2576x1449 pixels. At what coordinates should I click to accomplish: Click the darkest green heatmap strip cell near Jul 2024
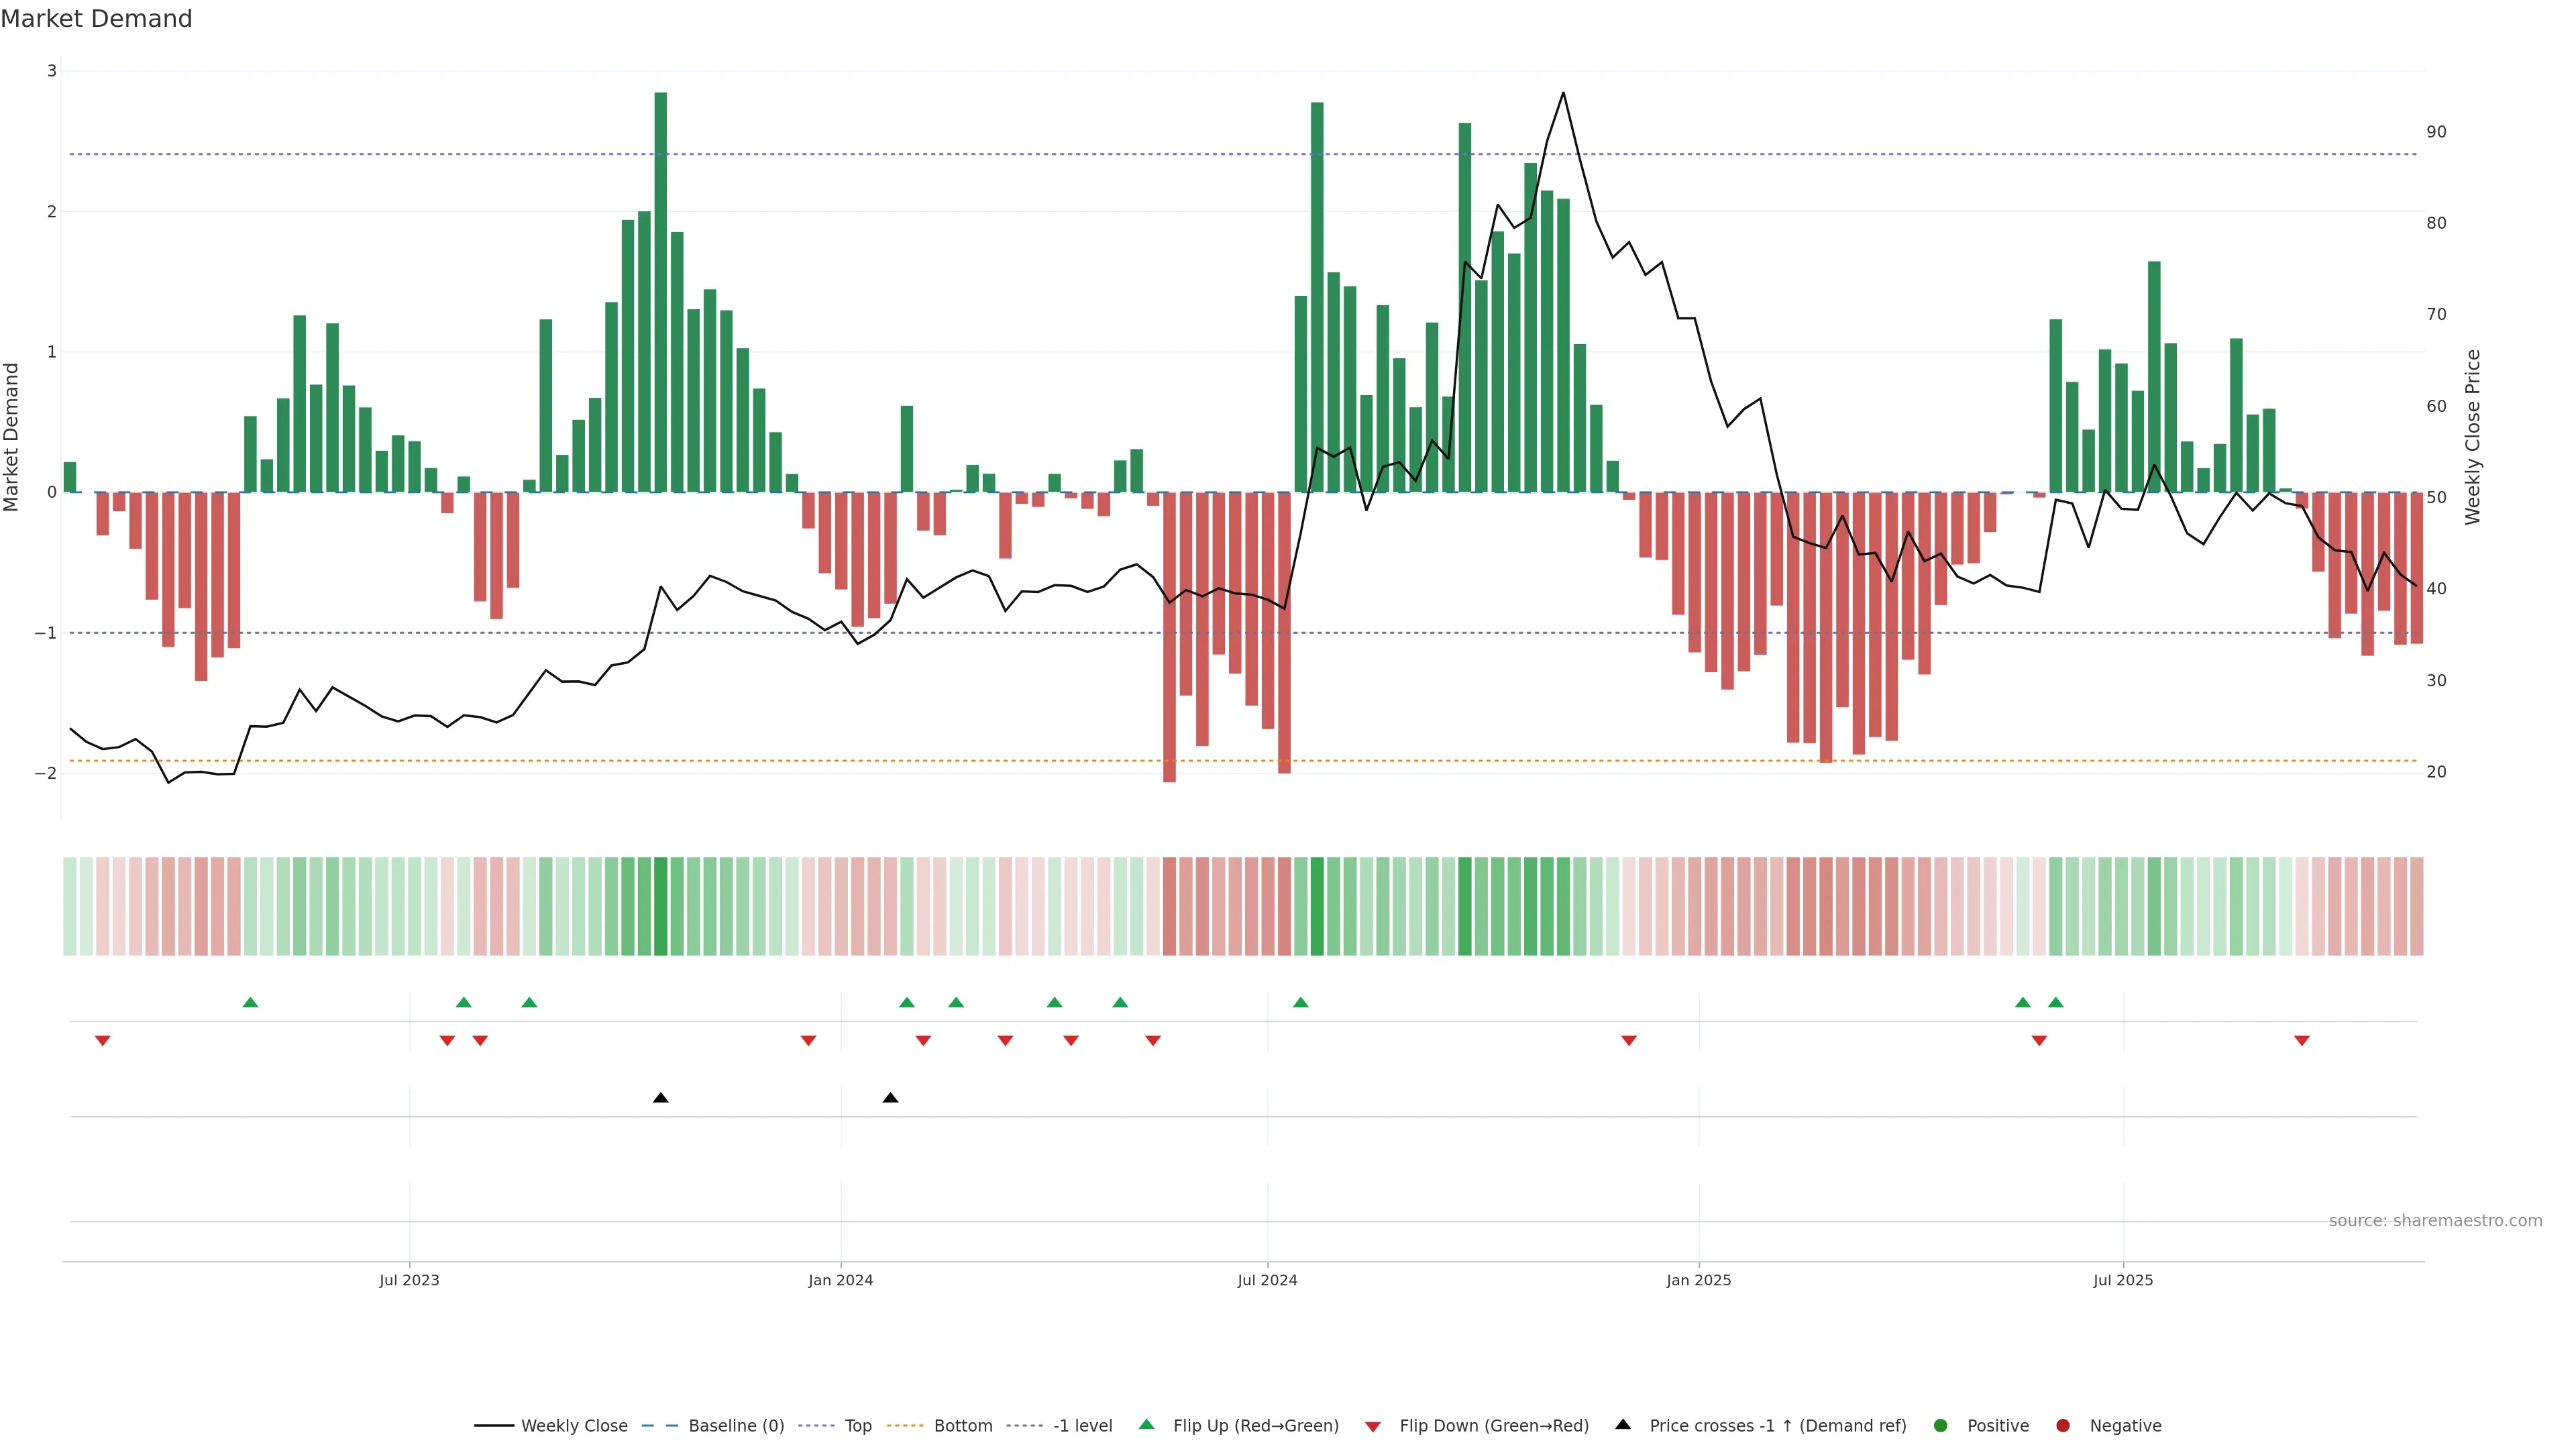tap(1317, 906)
